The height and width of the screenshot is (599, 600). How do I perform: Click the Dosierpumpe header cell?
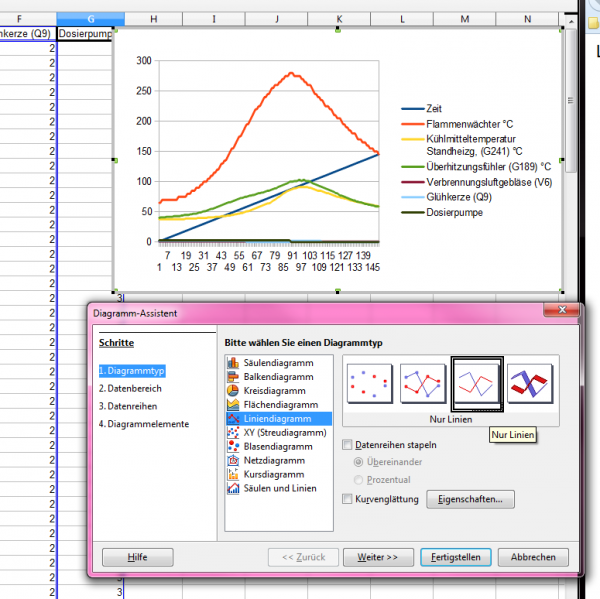85,34
